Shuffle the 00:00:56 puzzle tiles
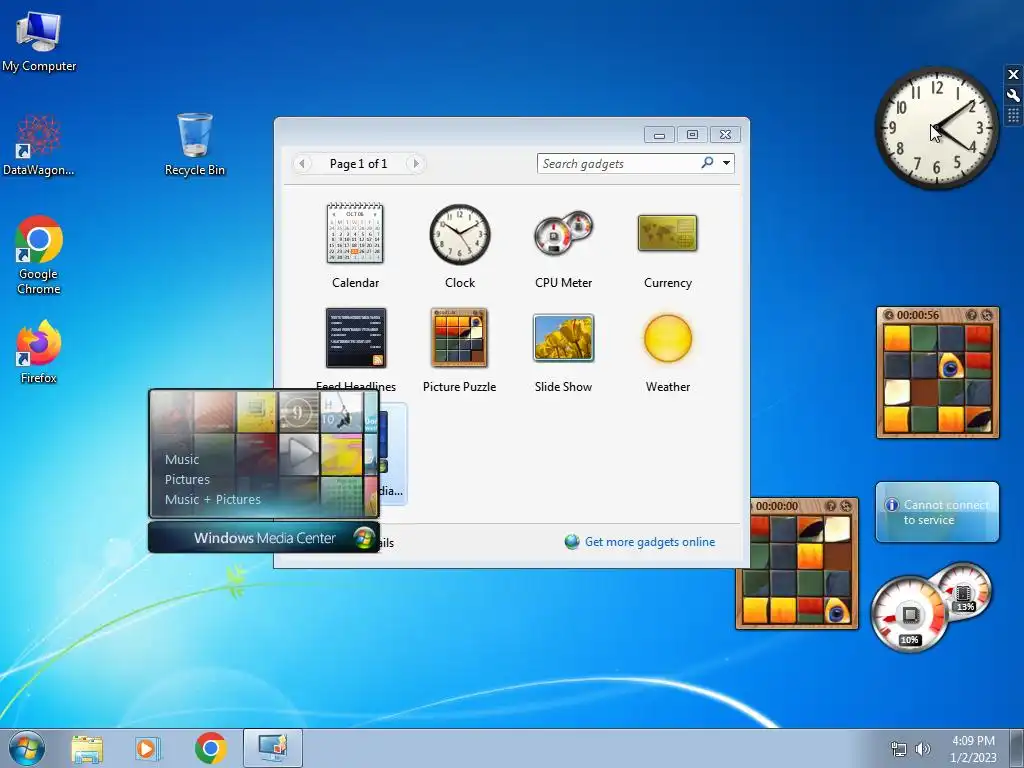This screenshot has width=1024, height=768. 987,315
